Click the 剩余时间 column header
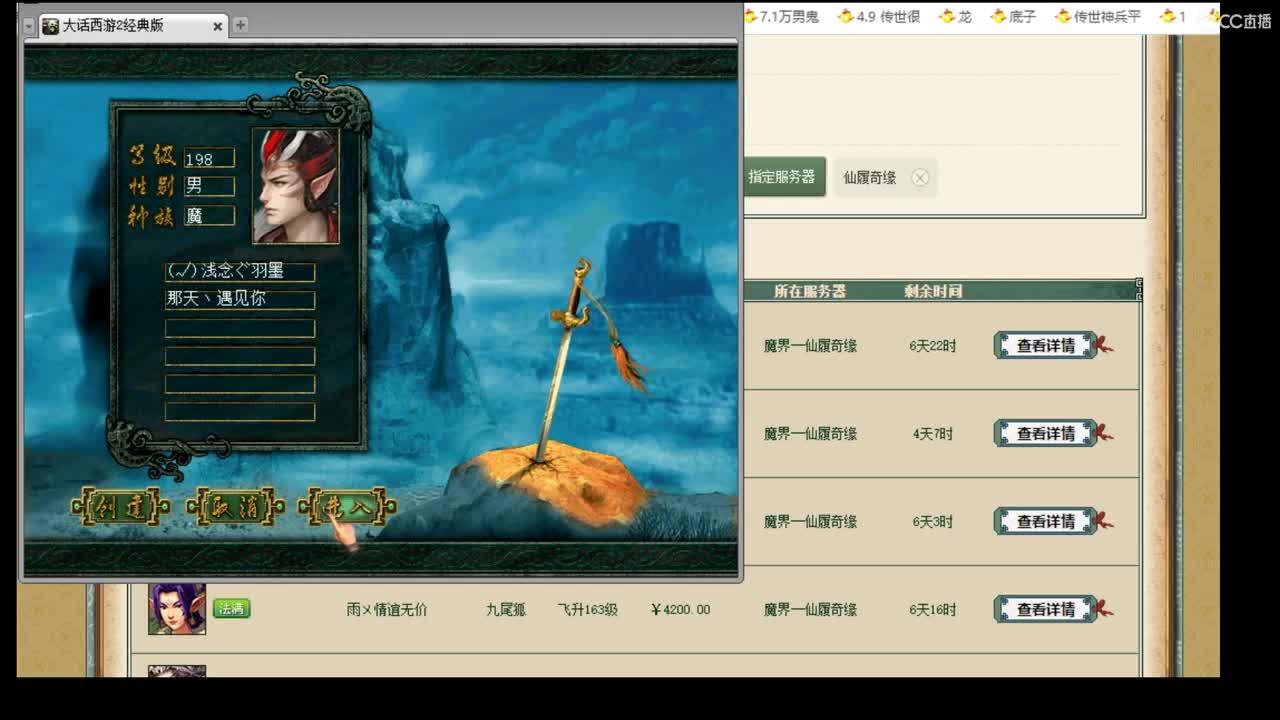Viewport: 1280px width, 720px height. click(x=933, y=291)
